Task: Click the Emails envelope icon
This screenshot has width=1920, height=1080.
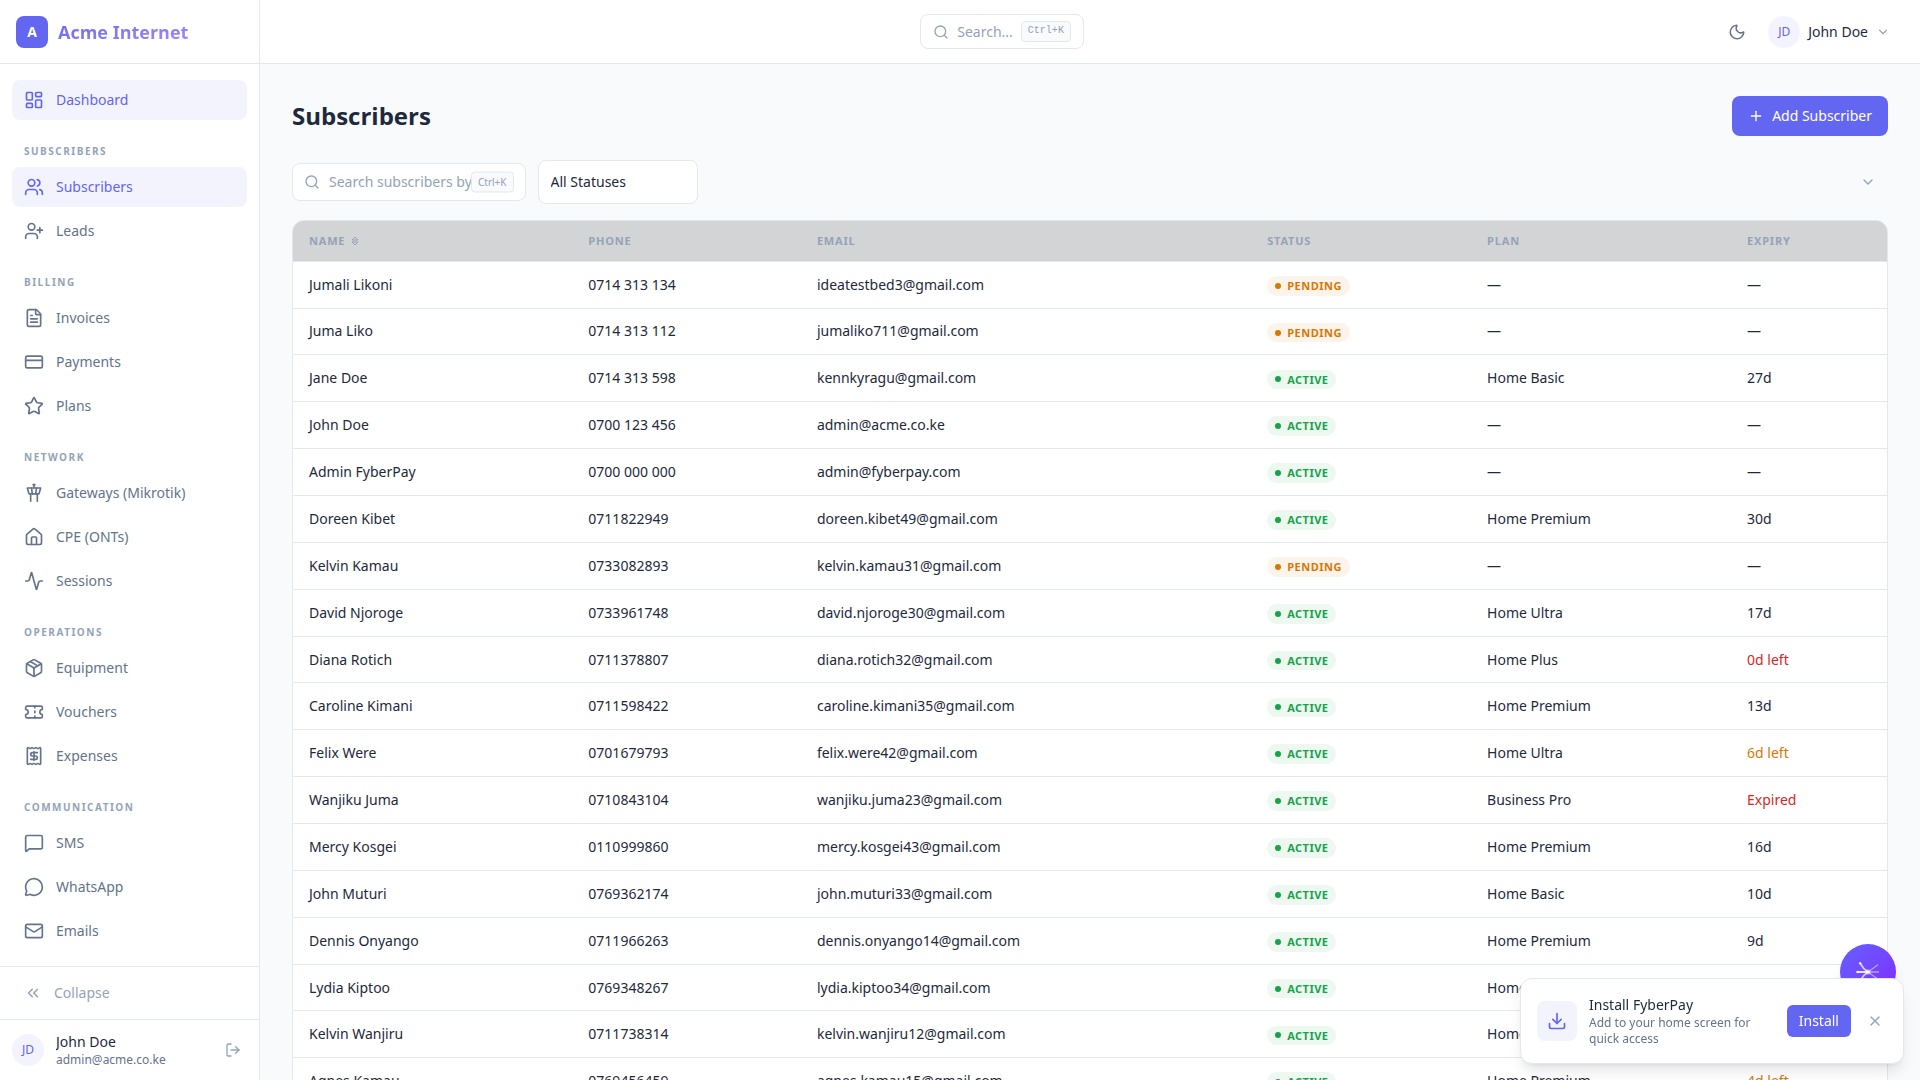Action: 34,931
